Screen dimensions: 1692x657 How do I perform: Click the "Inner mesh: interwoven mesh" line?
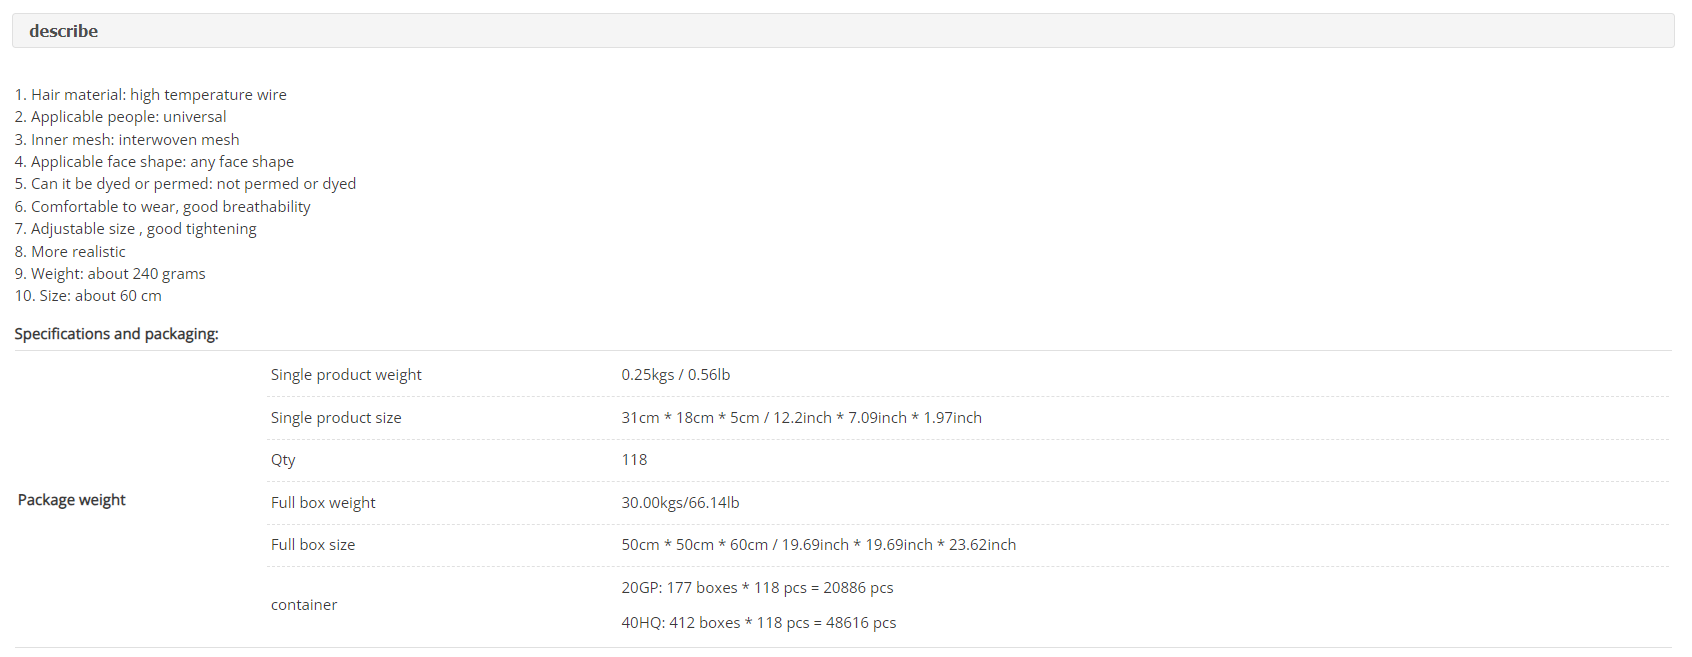coord(127,140)
